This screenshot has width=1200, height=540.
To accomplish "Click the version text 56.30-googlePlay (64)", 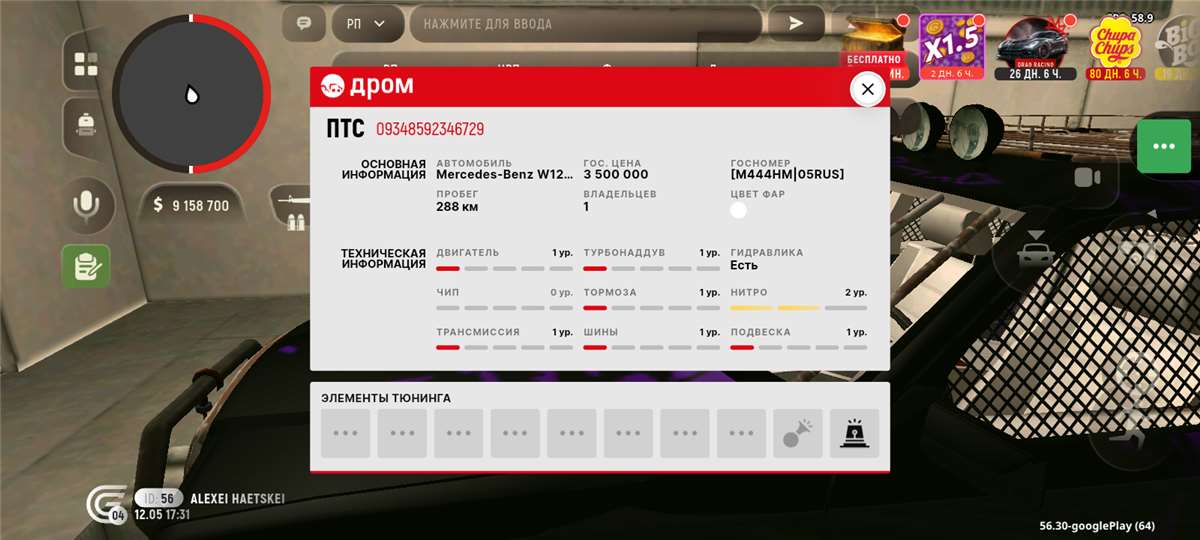I will (1097, 526).
